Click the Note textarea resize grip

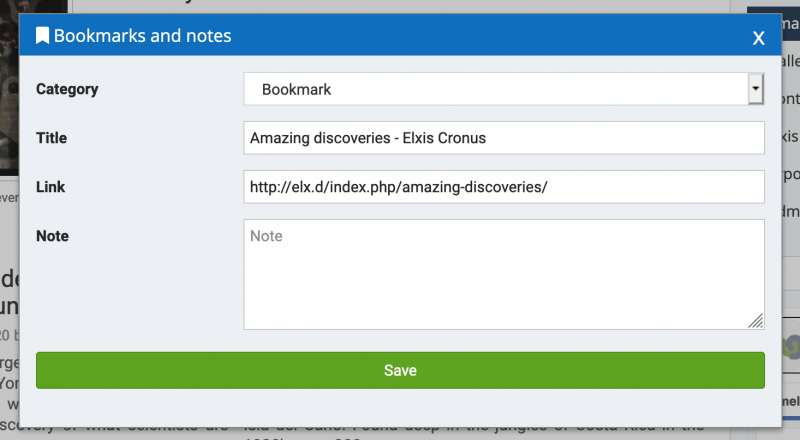756,321
